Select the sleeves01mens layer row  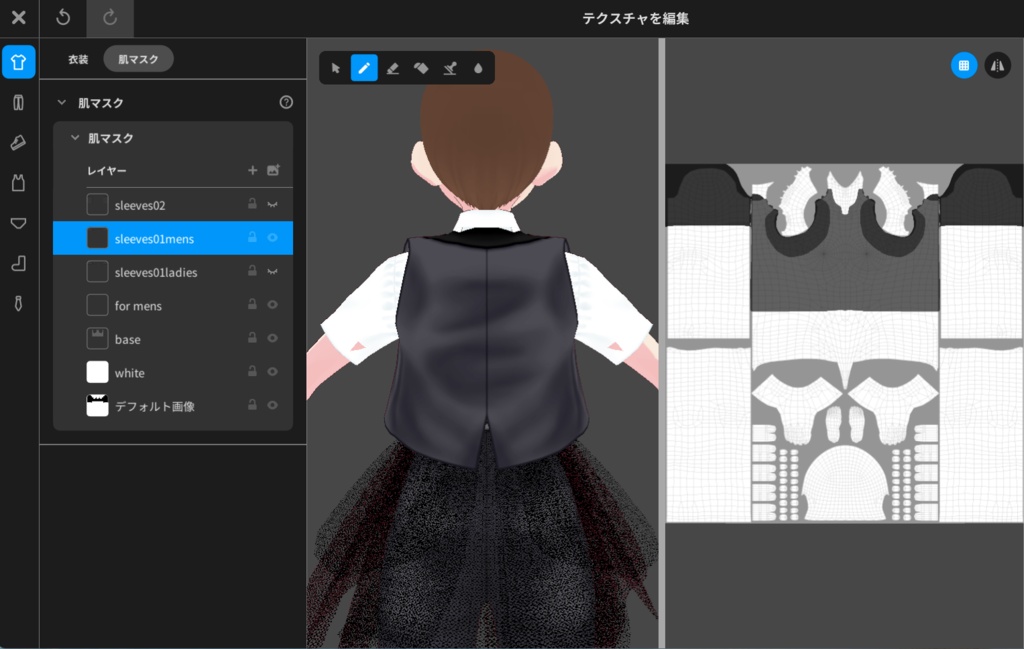pos(173,238)
